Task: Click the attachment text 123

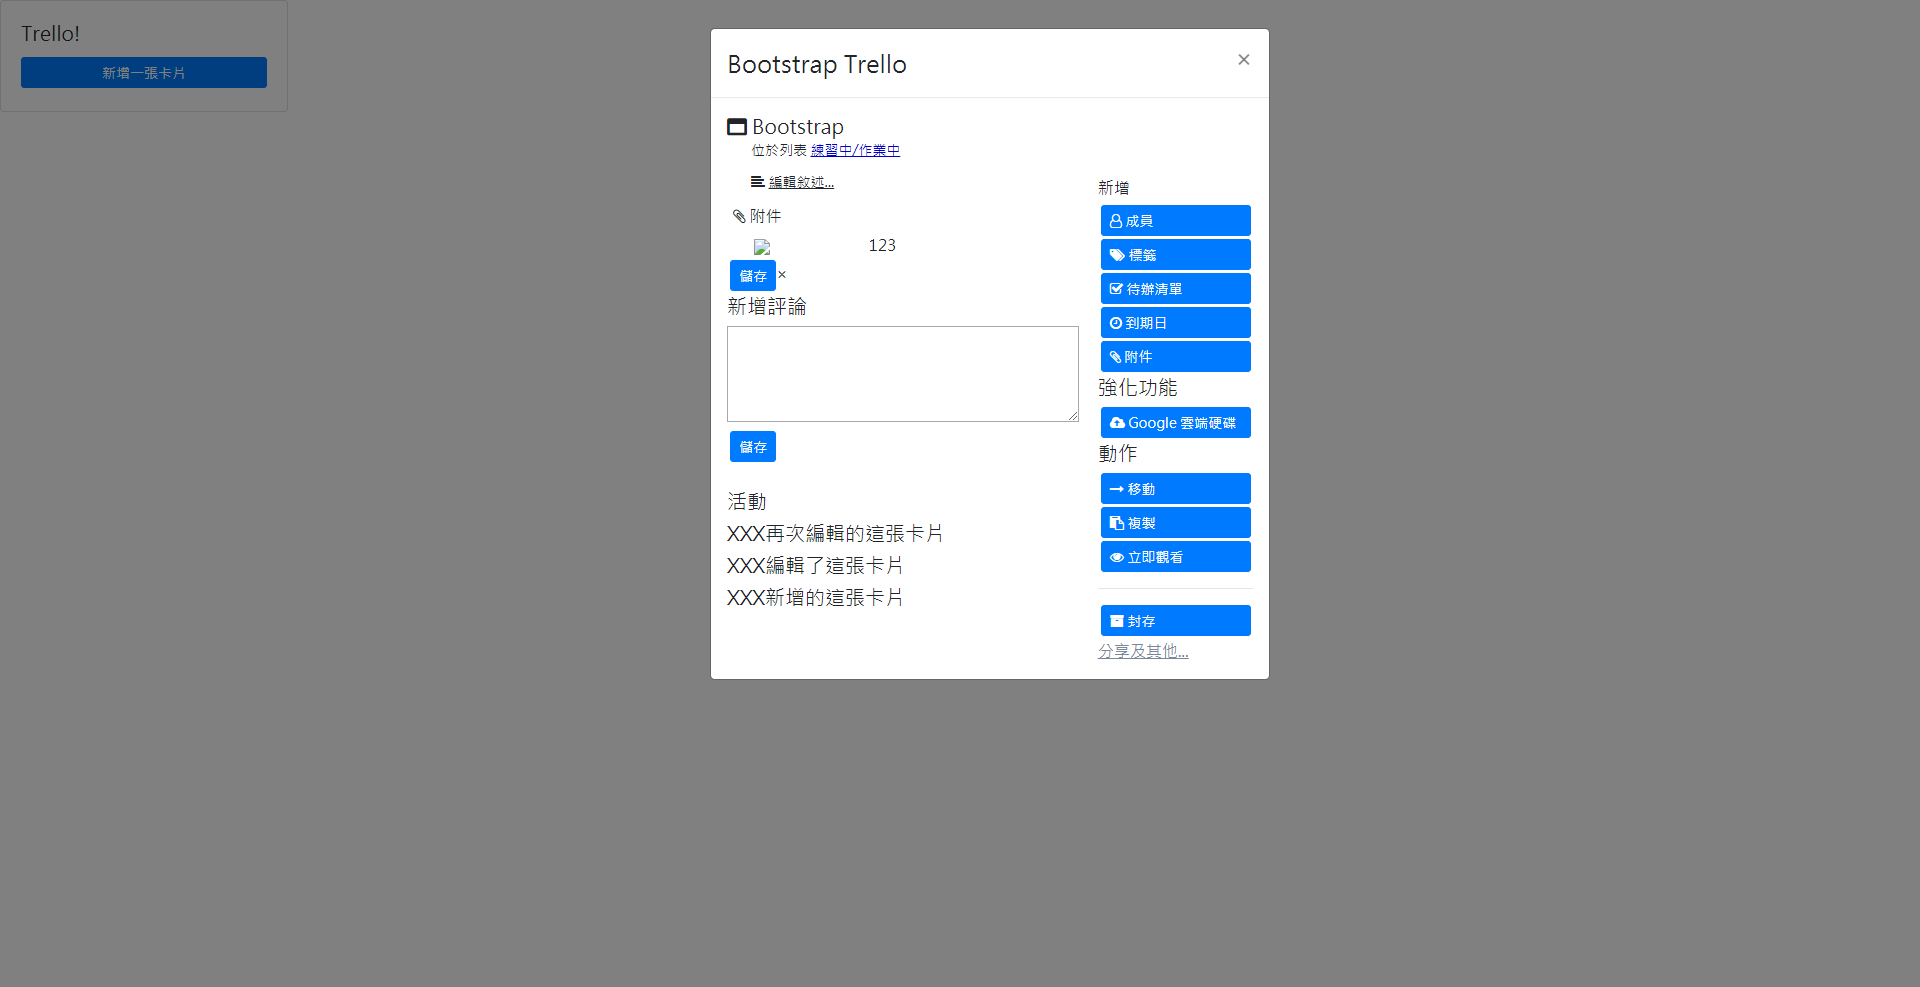Action: coord(882,245)
